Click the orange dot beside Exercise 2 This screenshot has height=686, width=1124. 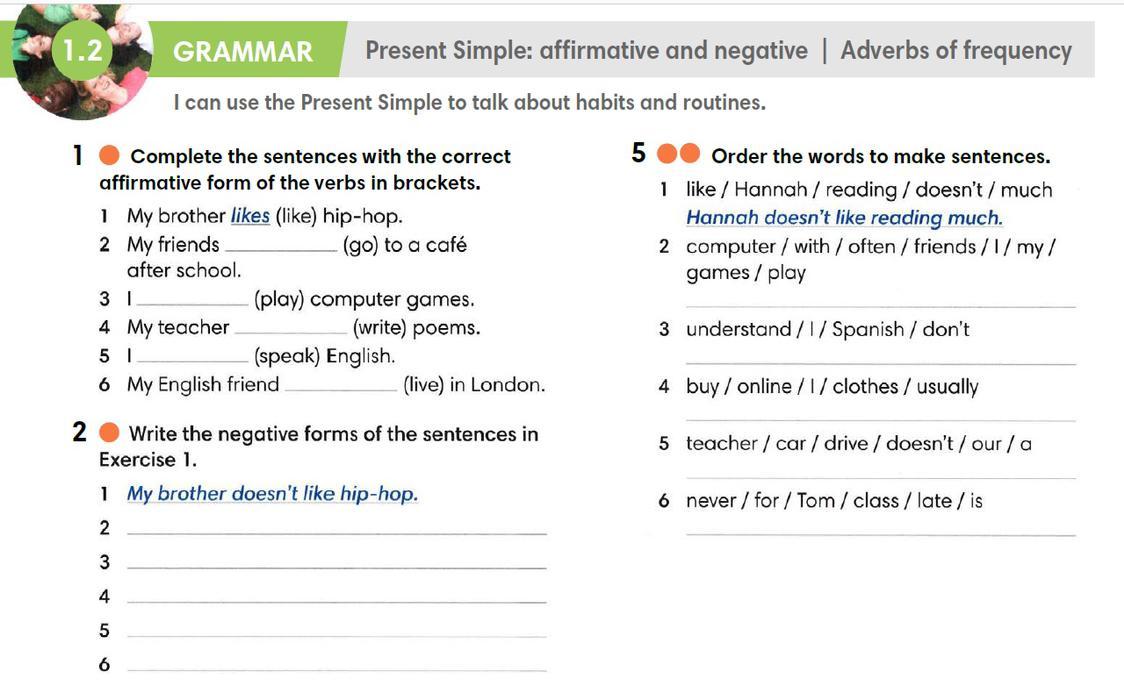coord(110,433)
